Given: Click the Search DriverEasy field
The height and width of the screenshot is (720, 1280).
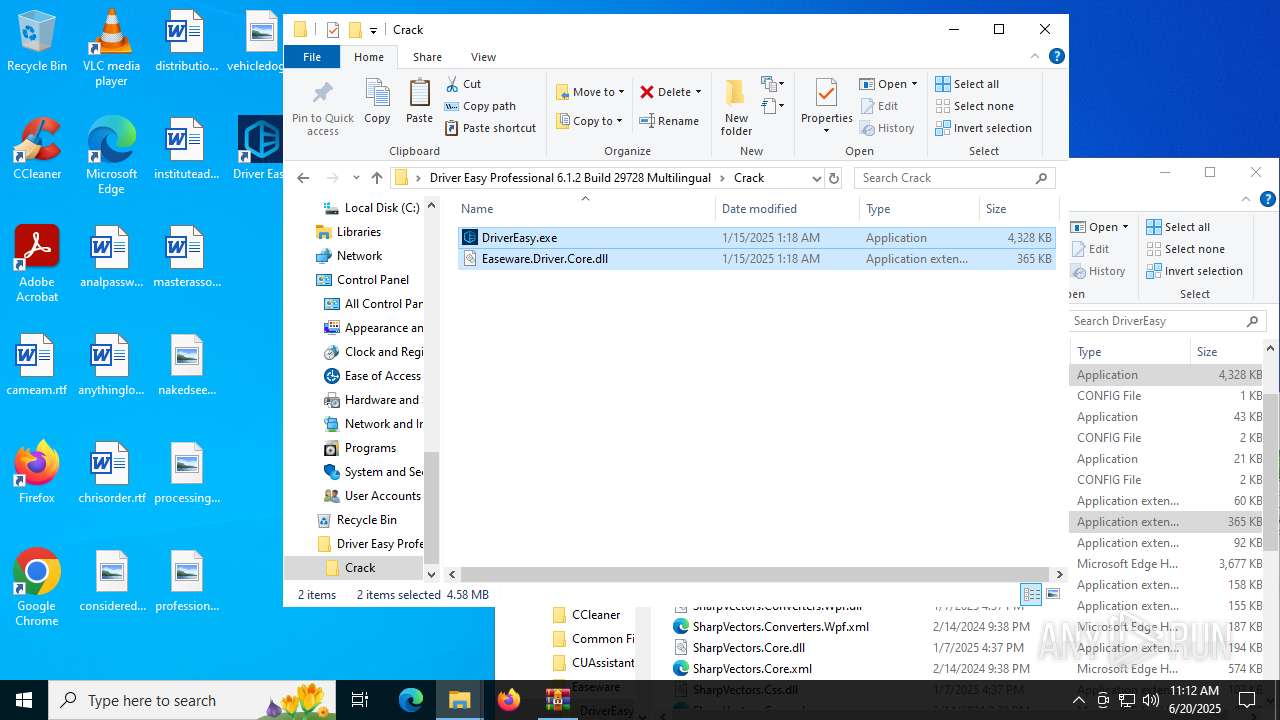Looking at the screenshot, I should tap(1167, 321).
